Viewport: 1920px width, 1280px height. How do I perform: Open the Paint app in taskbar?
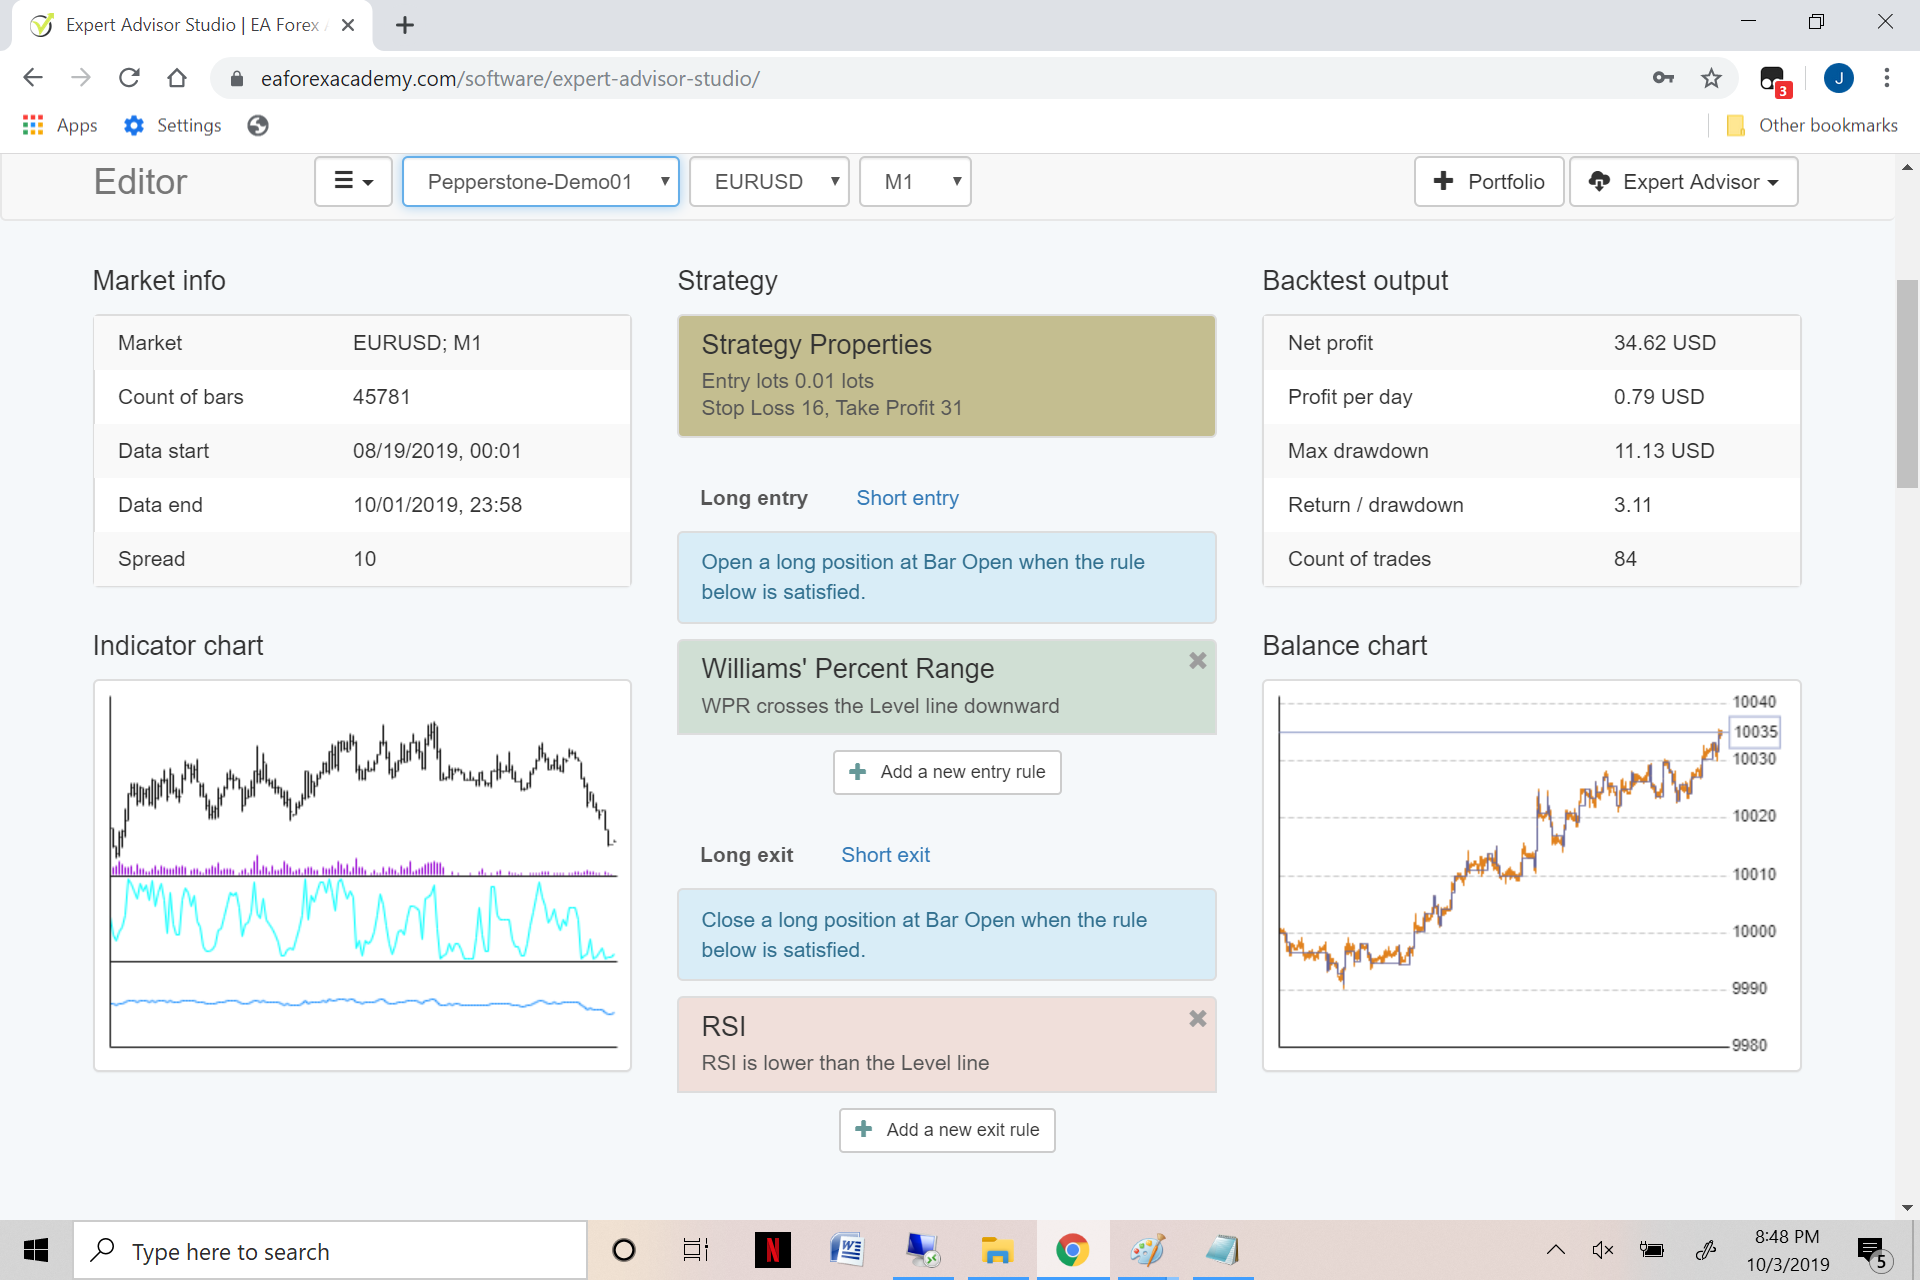[x=1148, y=1250]
